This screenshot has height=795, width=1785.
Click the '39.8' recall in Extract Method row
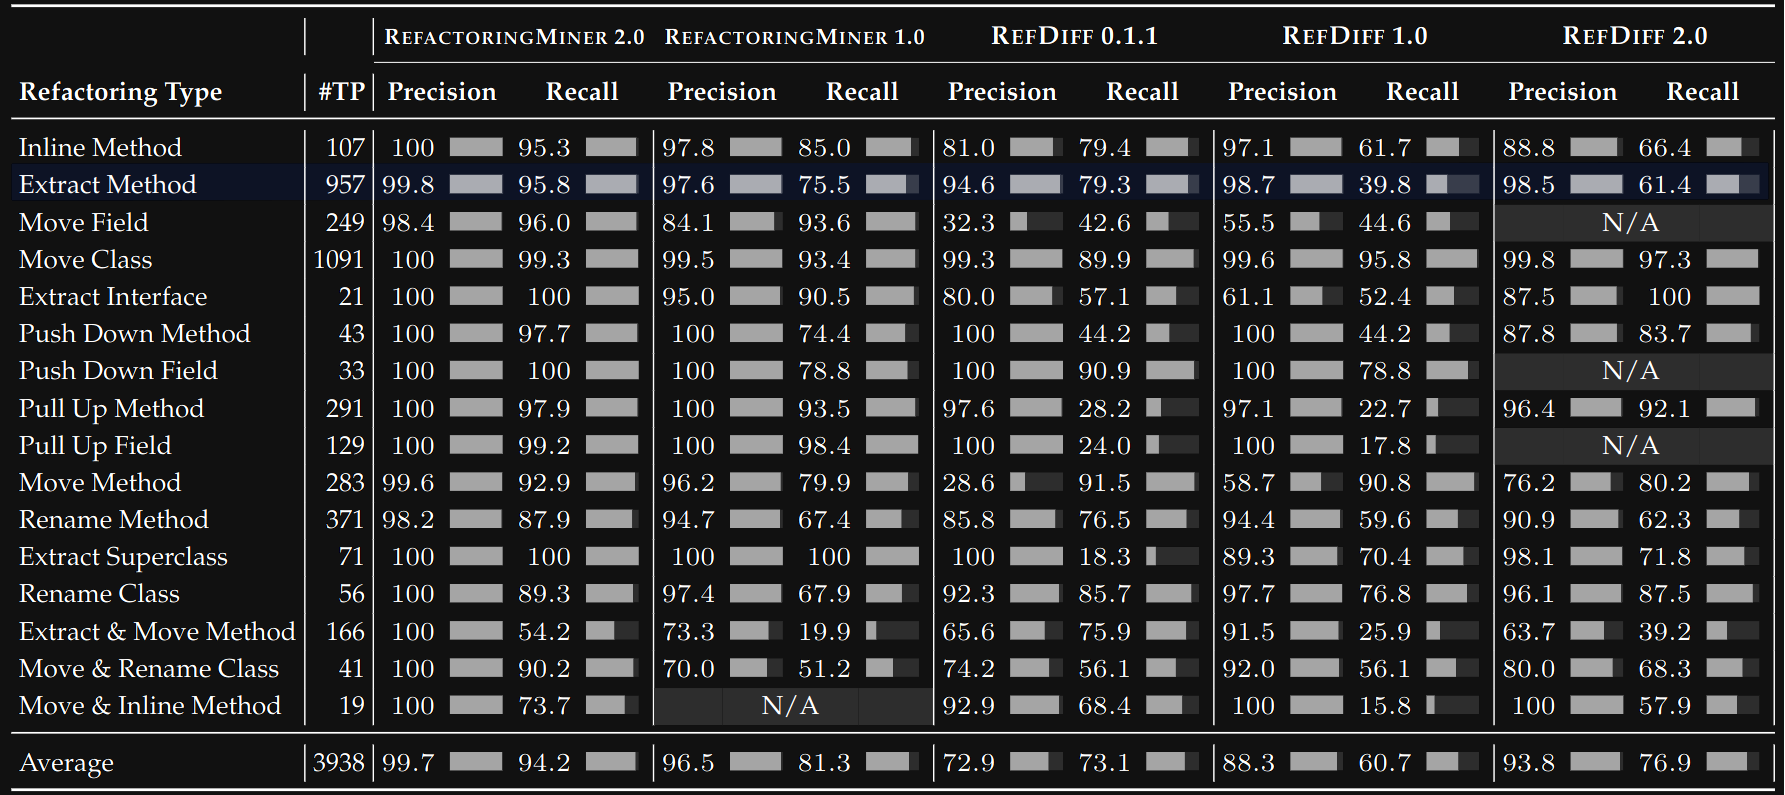click(x=1384, y=185)
